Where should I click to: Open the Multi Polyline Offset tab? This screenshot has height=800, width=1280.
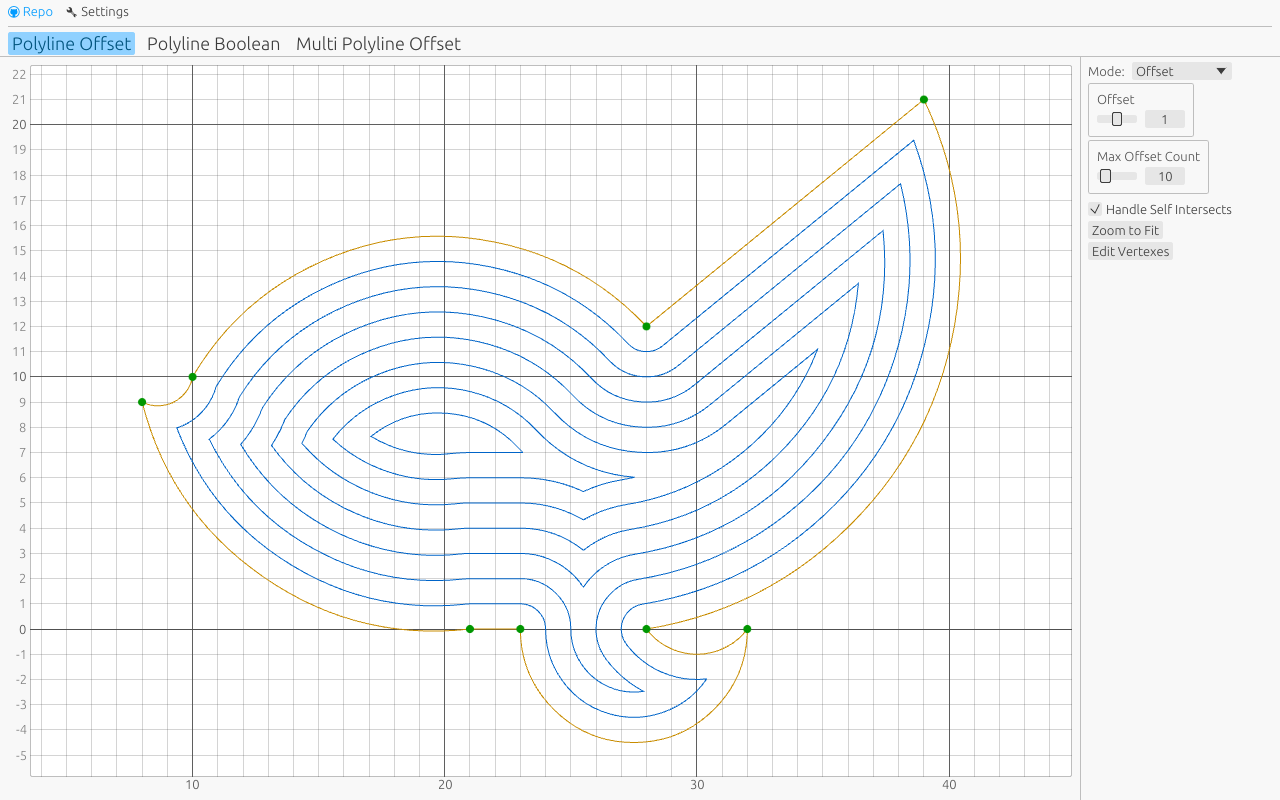(x=378, y=44)
